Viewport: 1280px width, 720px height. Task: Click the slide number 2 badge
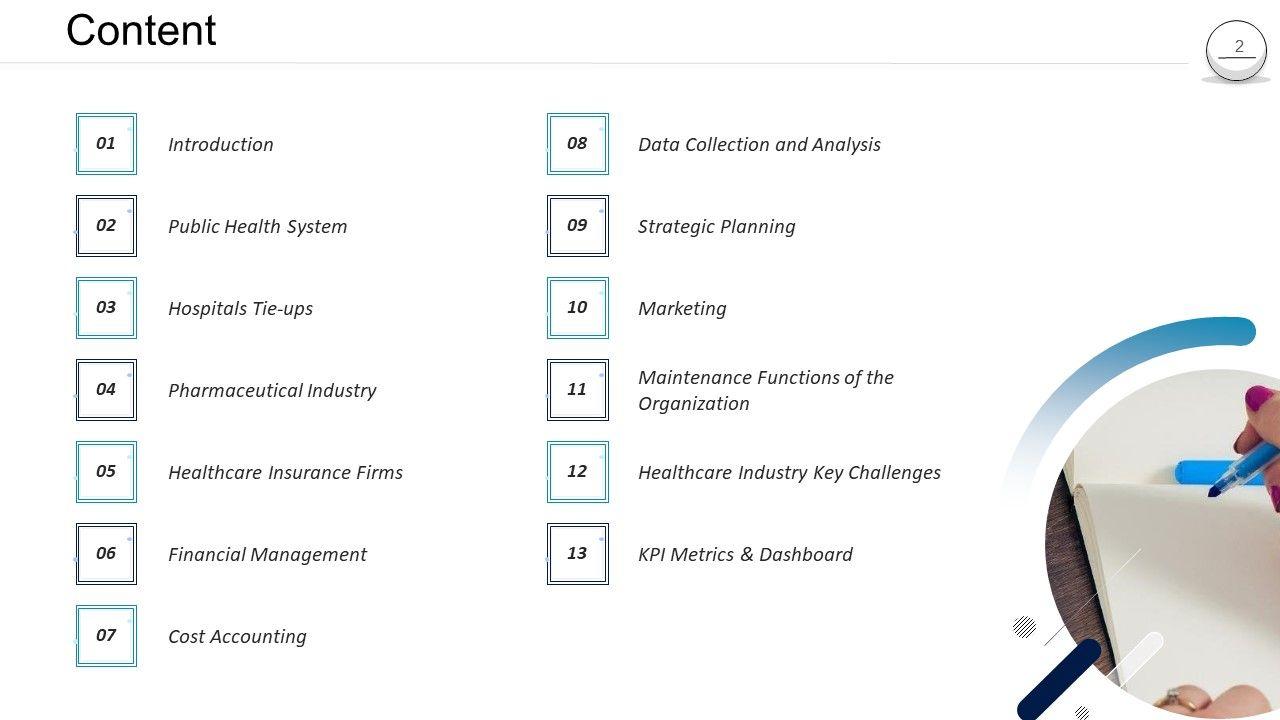[1237, 48]
